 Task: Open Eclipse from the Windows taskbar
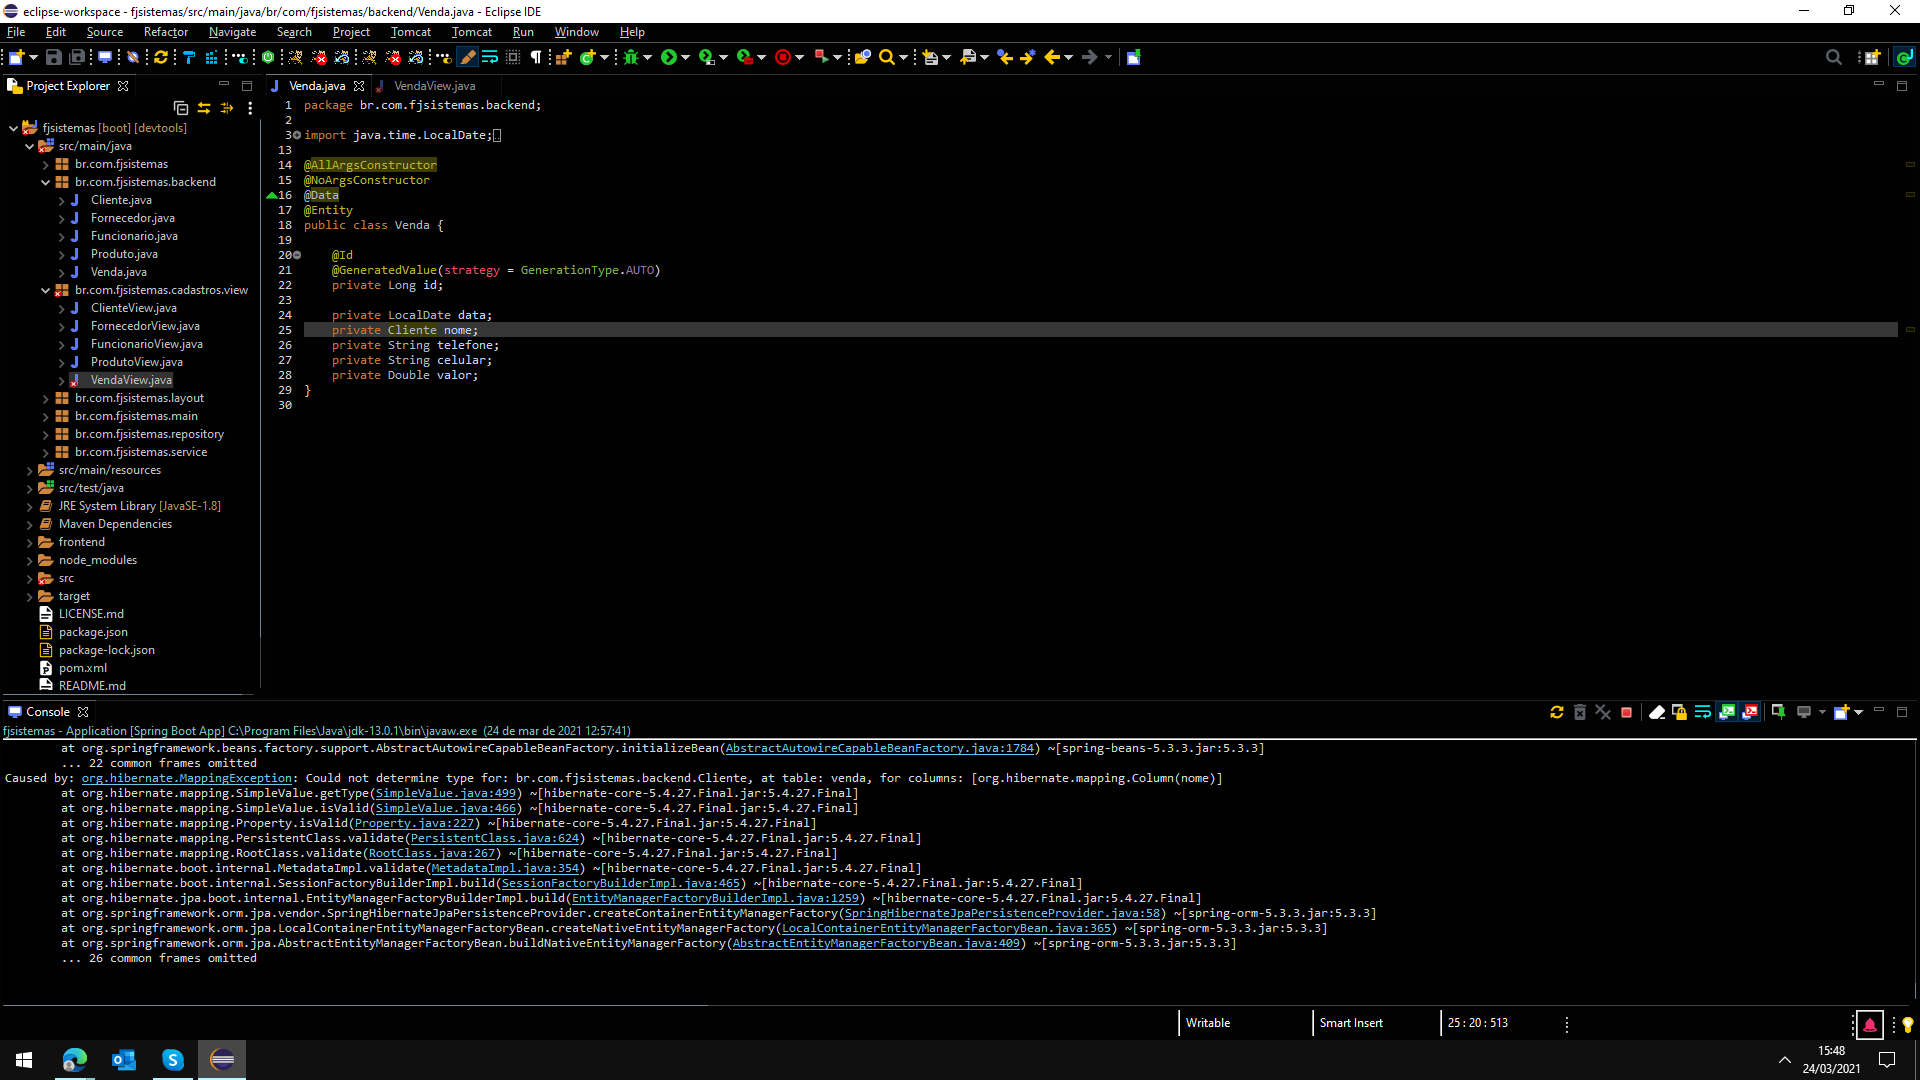[222, 1059]
